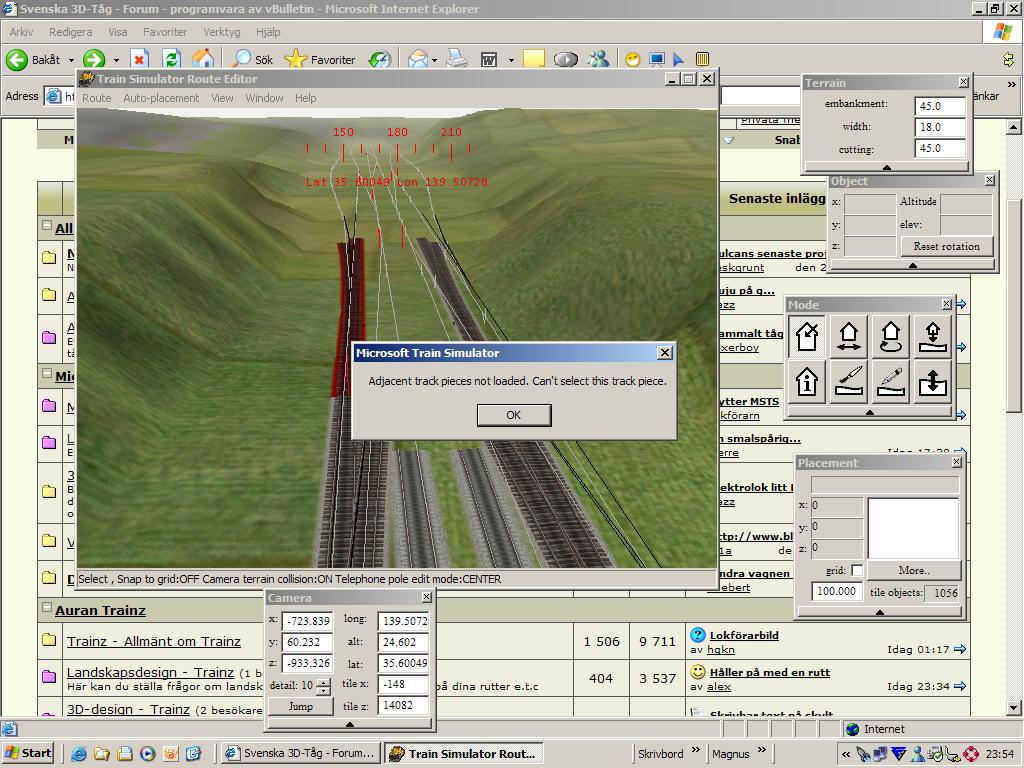Collapse the Auran Trainz forum category
Image resolution: width=1024 pixels, height=768 pixels.
(46, 608)
